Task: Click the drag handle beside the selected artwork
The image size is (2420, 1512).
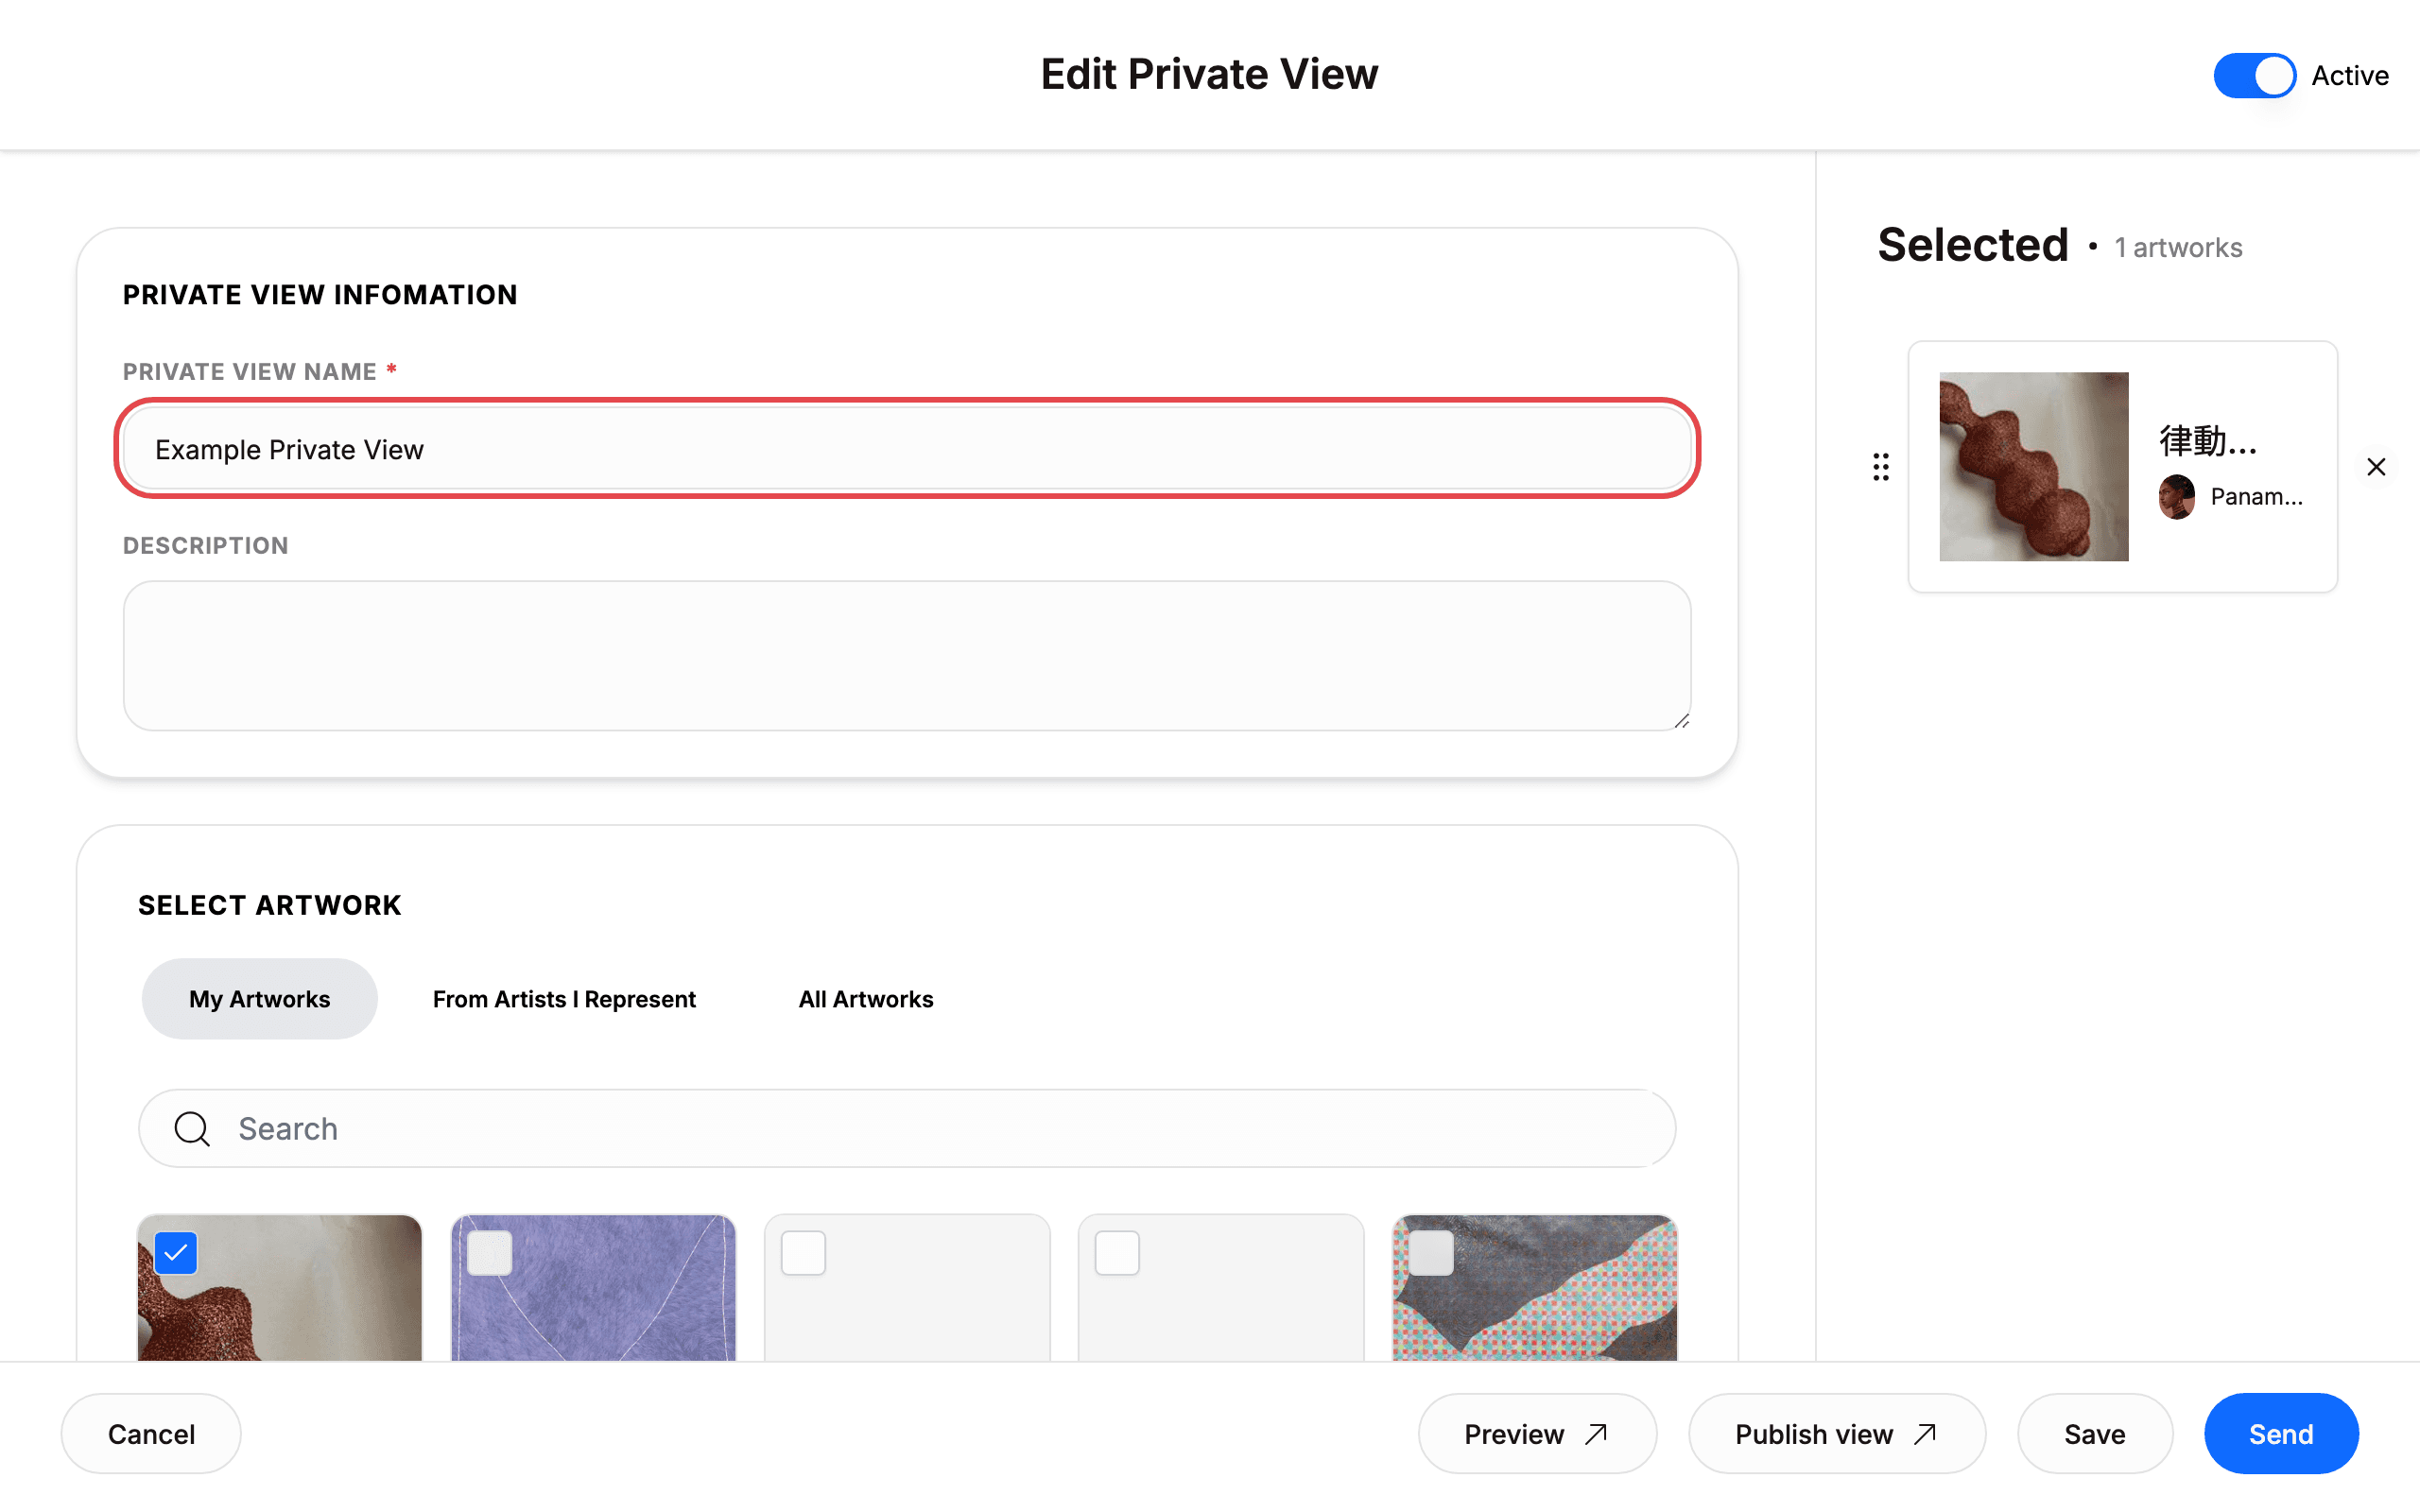Action: click(1880, 467)
